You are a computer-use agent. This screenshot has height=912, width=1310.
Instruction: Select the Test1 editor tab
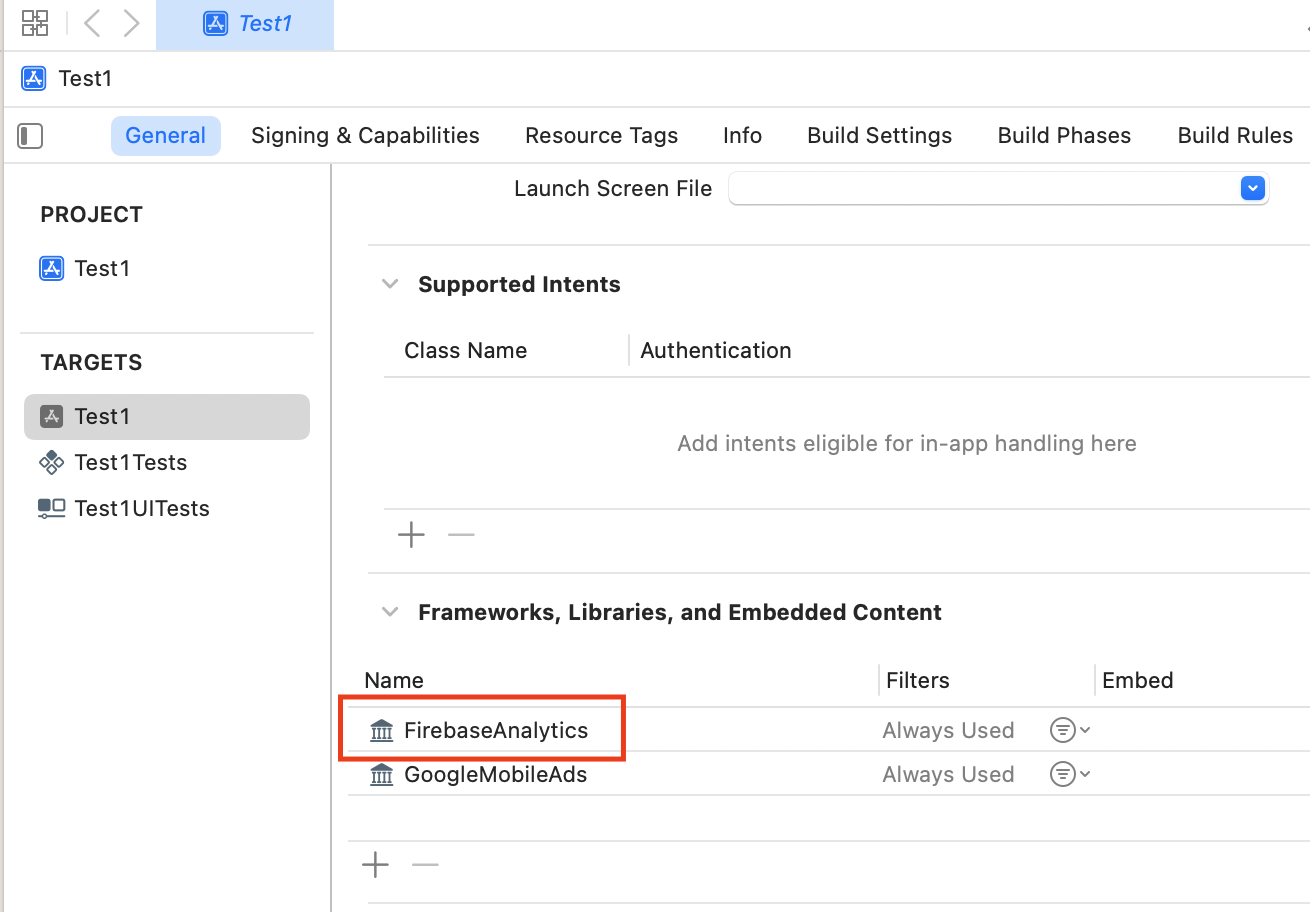click(x=245, y=24)
